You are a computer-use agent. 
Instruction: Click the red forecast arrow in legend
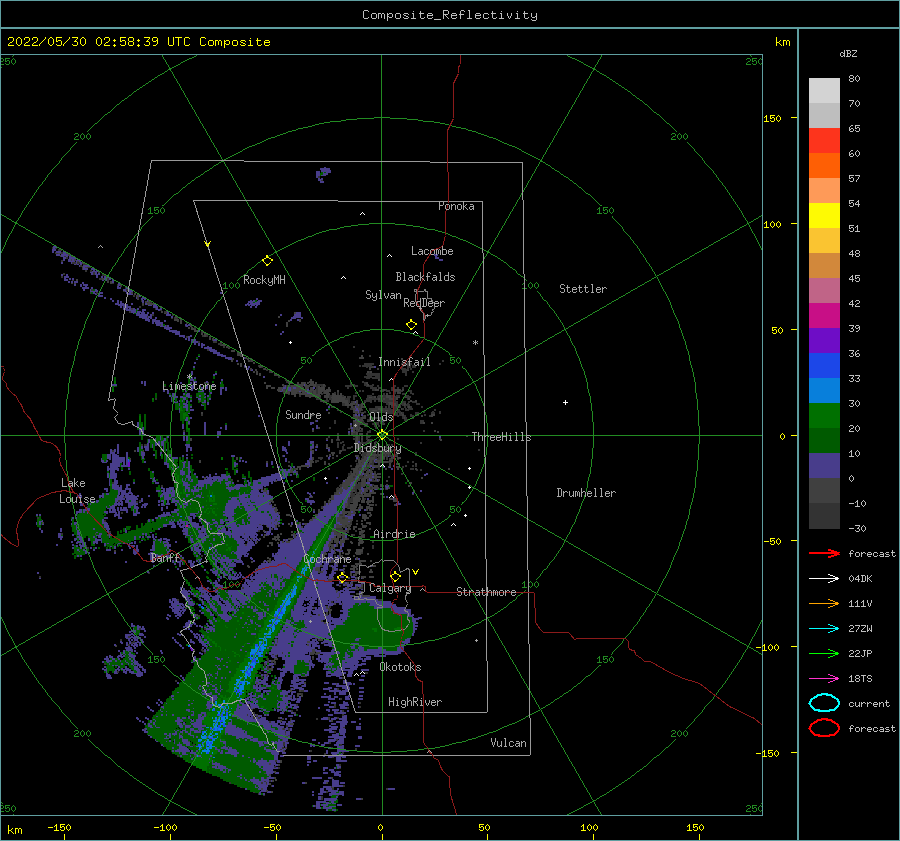[x=824, y=553]
